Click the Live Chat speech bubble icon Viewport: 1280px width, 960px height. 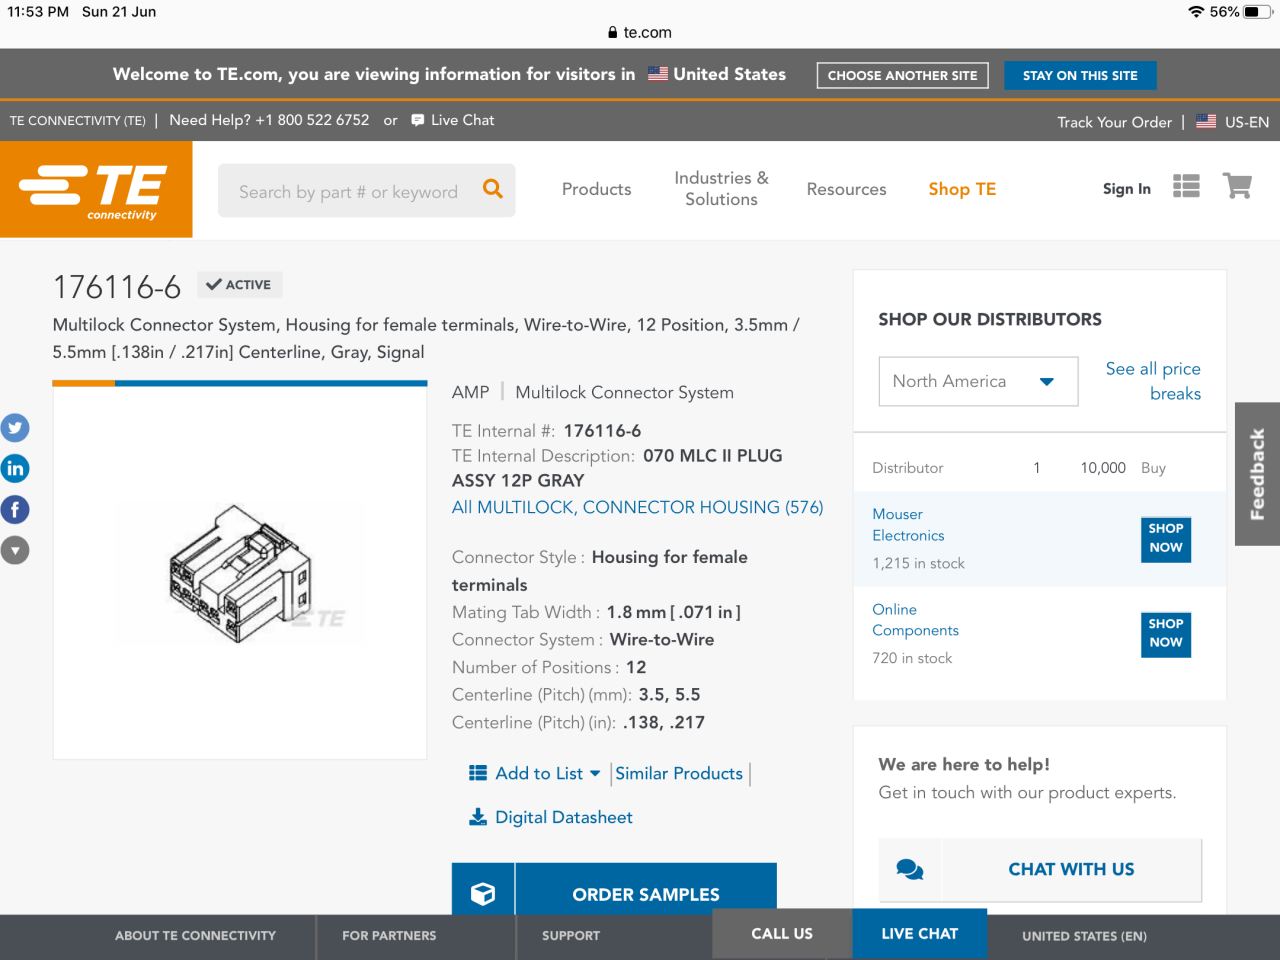click(x=418, y=120)
